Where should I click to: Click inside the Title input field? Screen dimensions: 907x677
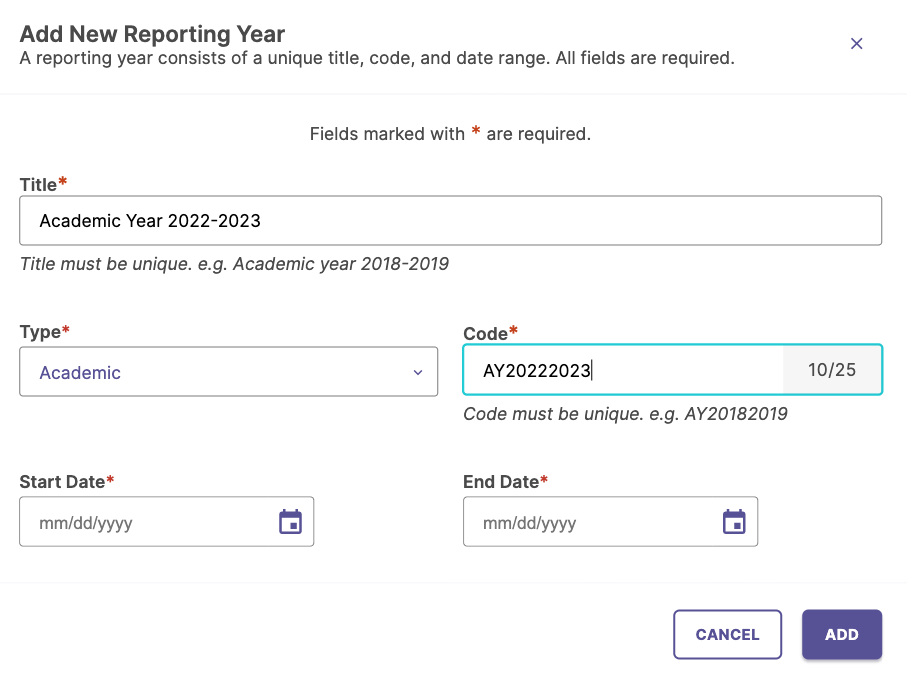point(450,220)
